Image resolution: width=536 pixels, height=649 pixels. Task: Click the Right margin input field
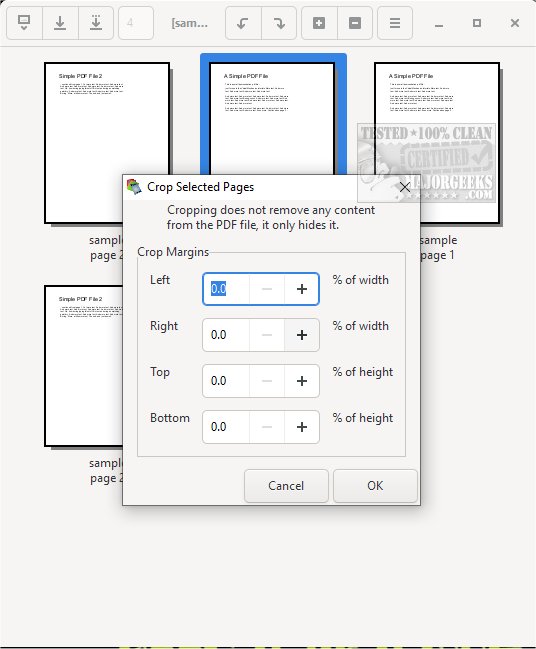[x=226, y=335]
